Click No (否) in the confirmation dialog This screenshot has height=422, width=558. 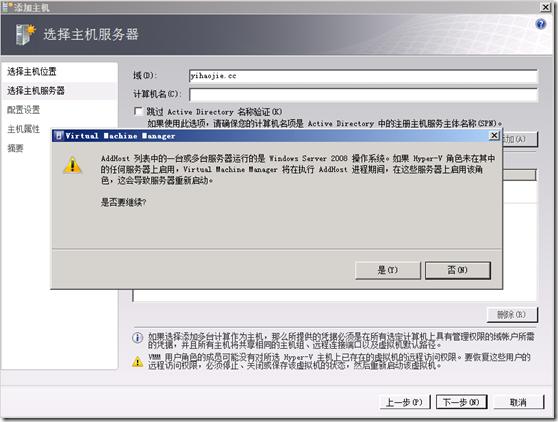point(458,270)
